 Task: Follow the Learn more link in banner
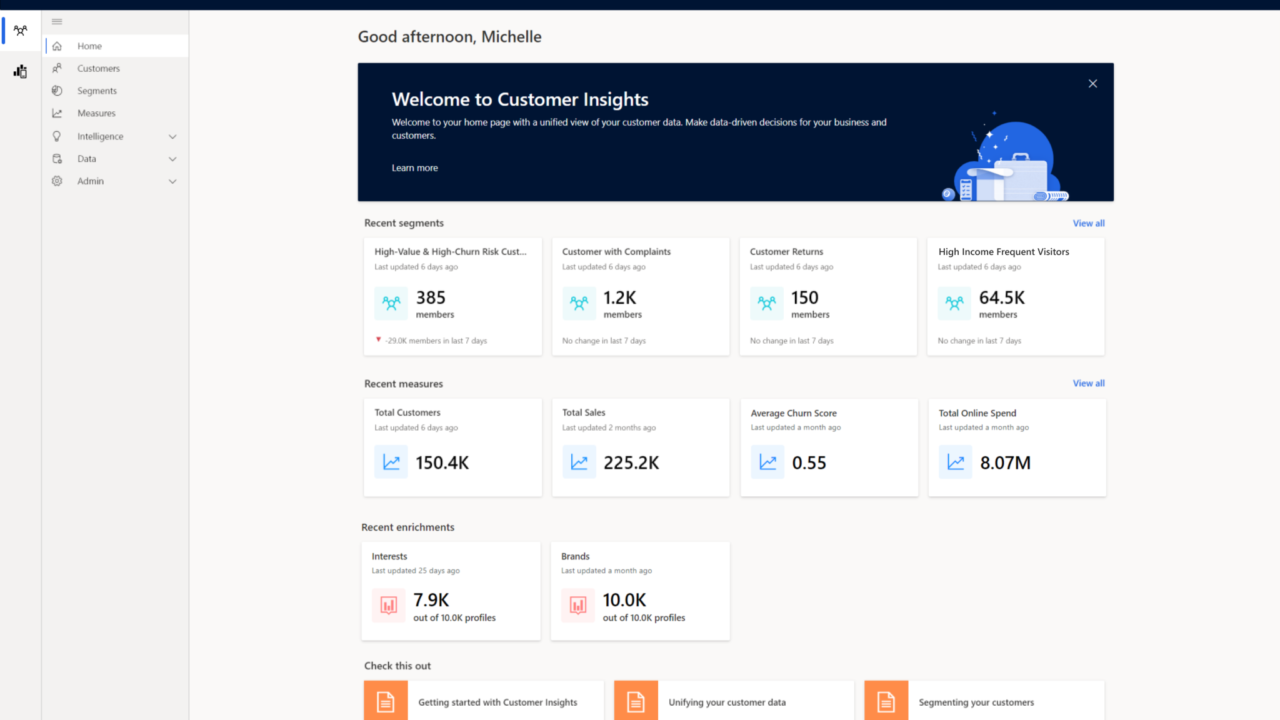tap(415, 168)
